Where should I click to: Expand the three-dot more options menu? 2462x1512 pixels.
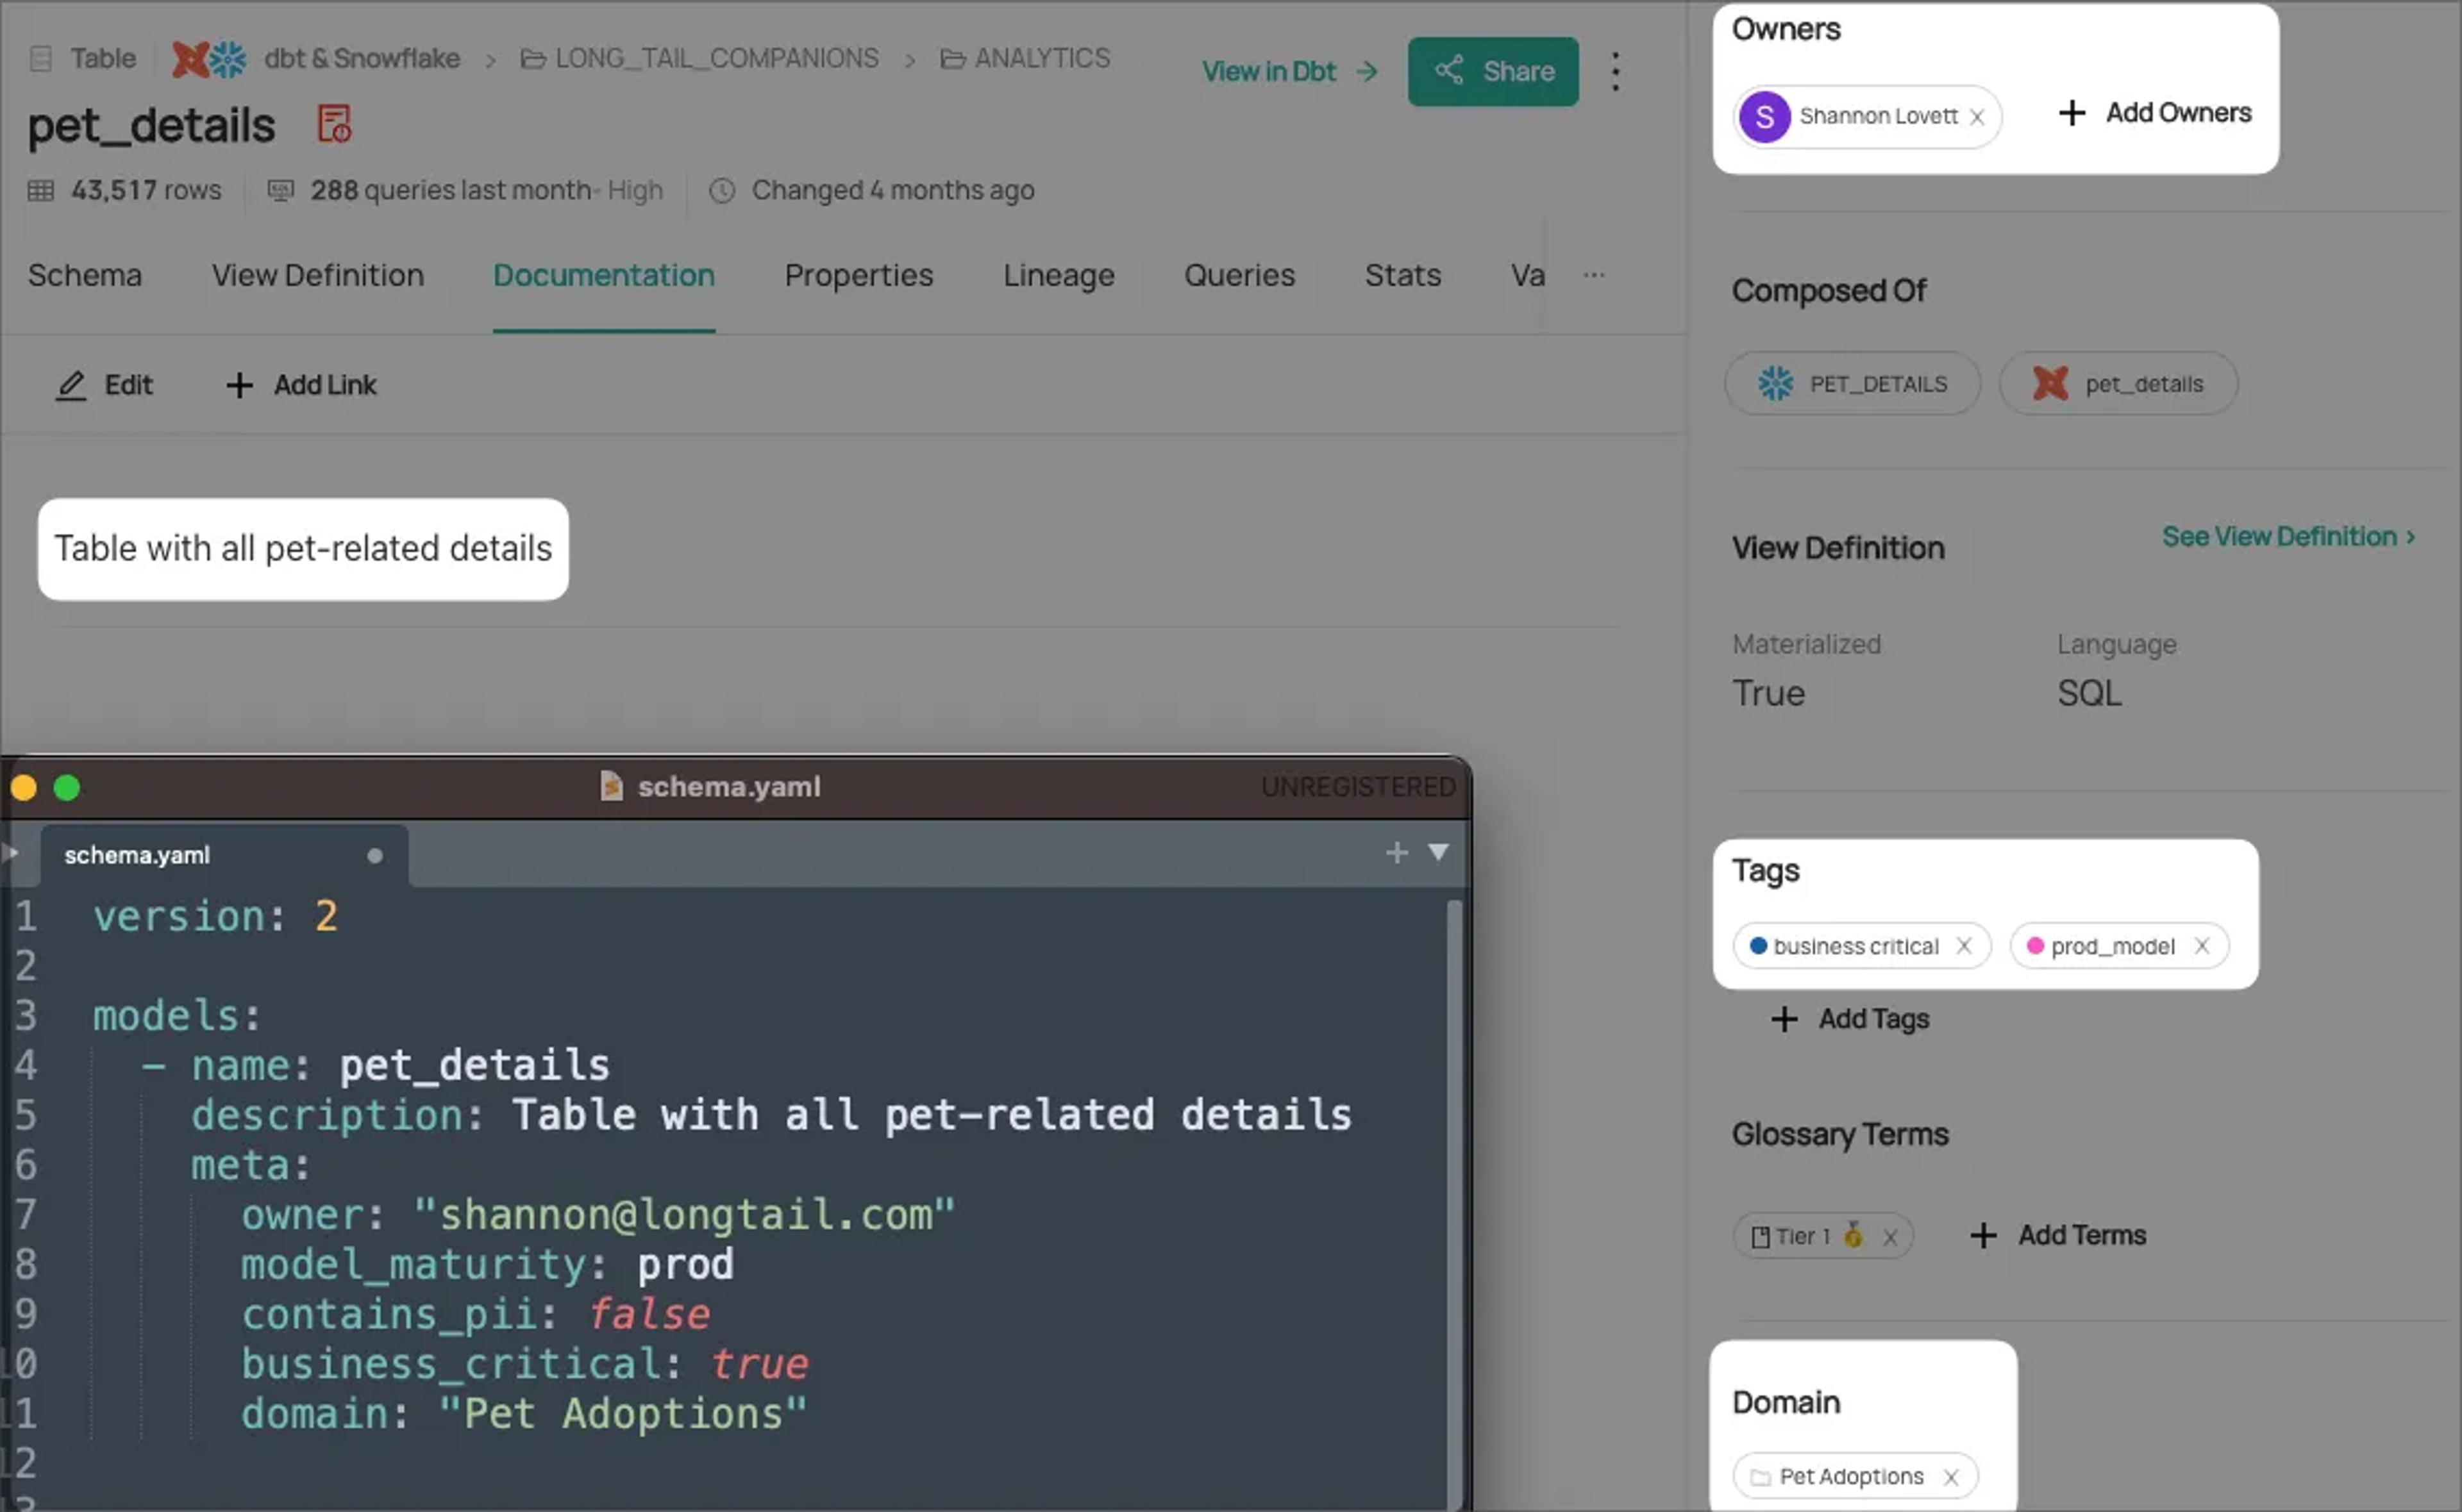click(x=1614, y=71)
